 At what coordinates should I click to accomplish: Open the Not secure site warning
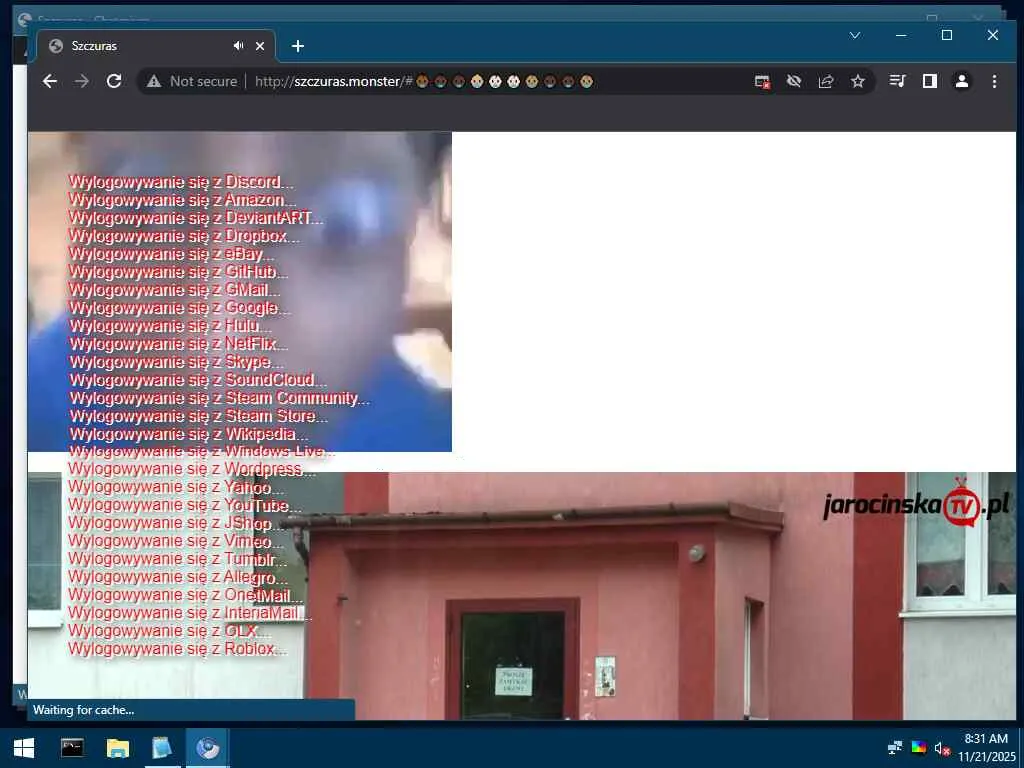(192, 81)
